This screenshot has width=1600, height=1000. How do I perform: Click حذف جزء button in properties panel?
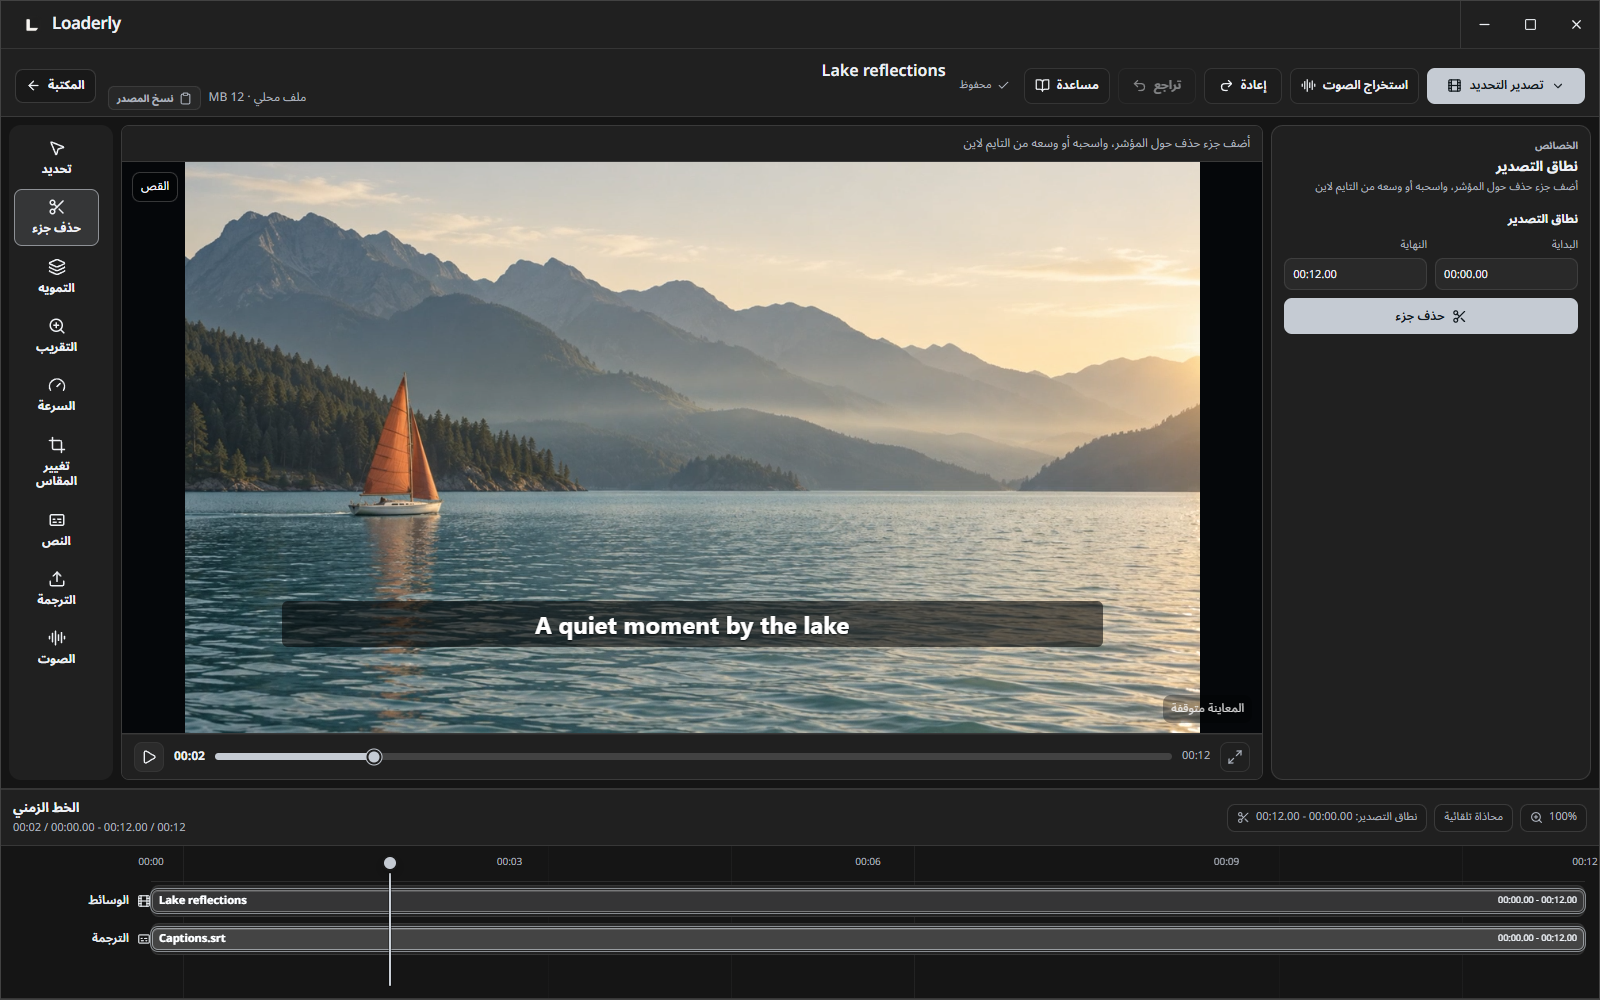tap(1431, 316)
